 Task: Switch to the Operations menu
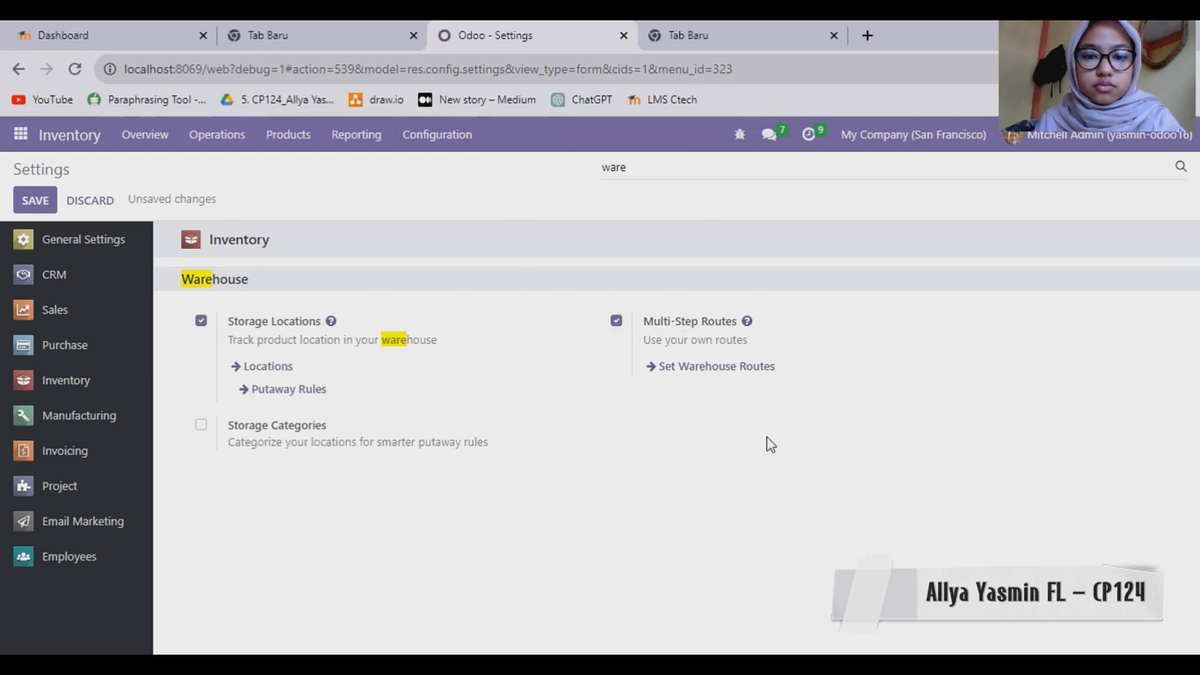pyautogui.click(x=217, y=134)
